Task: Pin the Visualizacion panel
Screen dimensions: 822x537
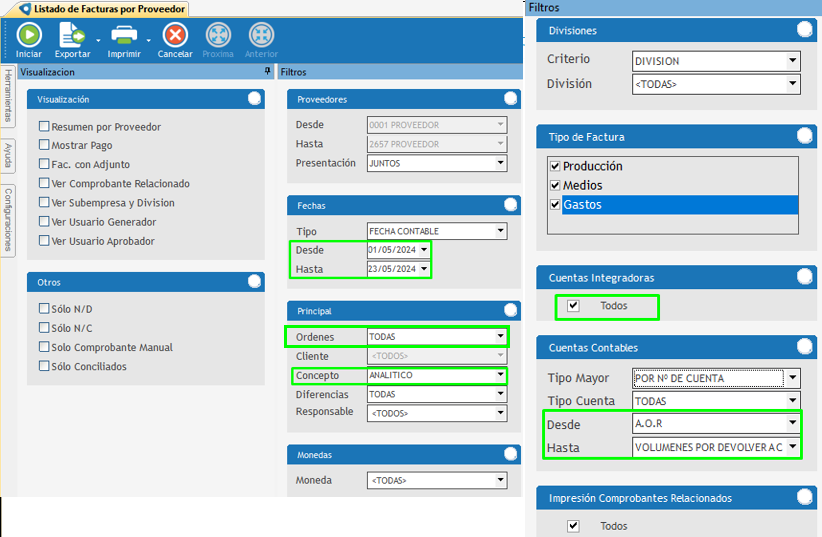Action: click(x=267, y=72)
